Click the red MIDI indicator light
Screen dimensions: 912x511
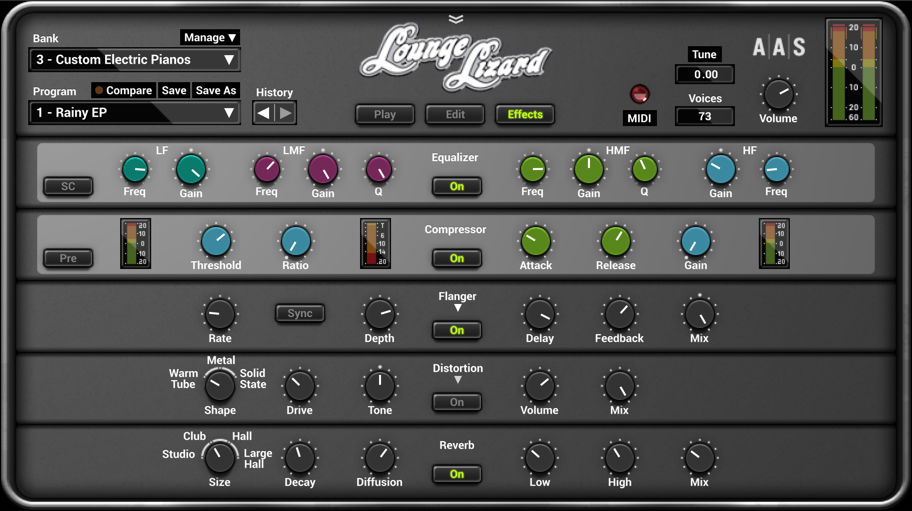[x=639, y=94]
